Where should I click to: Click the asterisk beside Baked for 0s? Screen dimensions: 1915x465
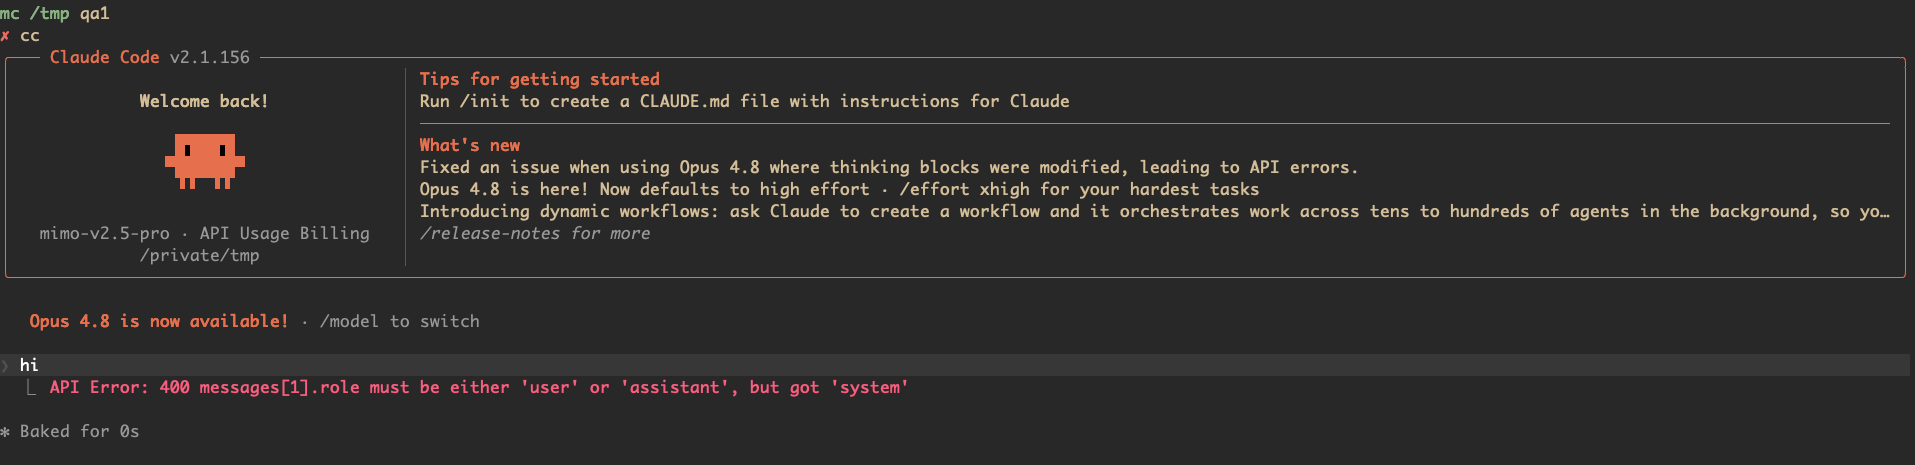[x=5, y=432]
